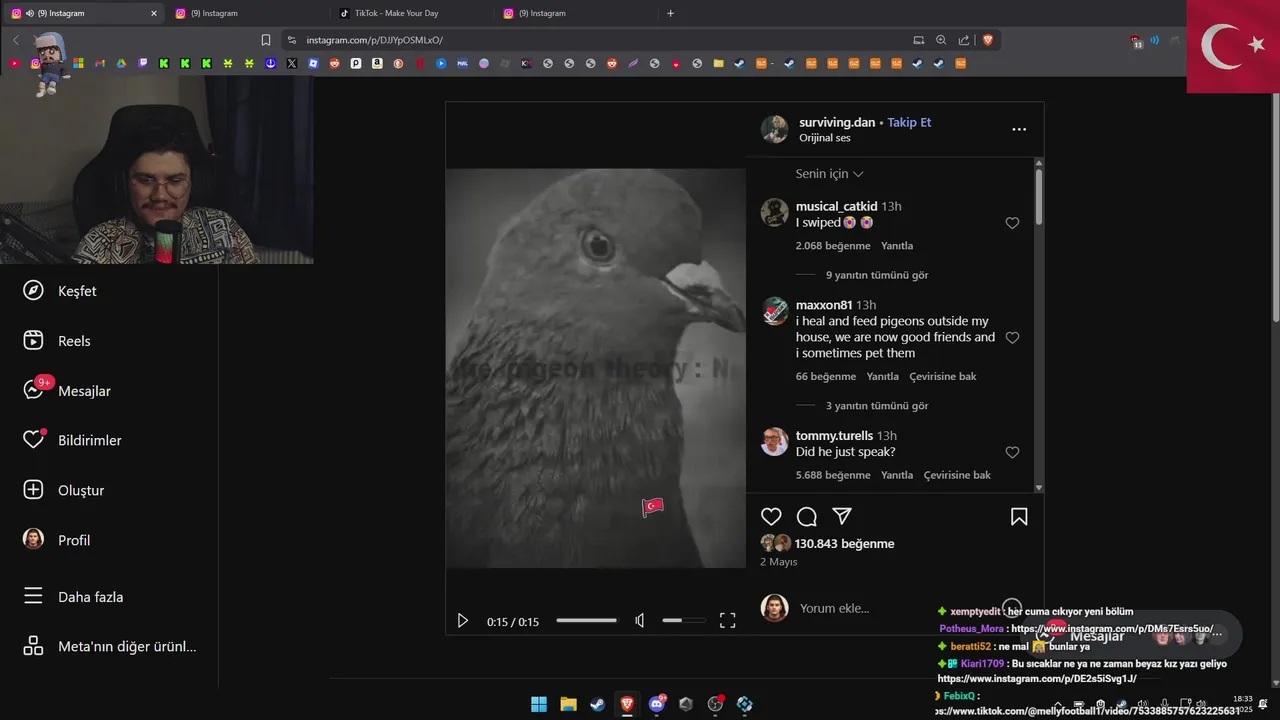Open surviving.dan avatar in post header
Image resolution: width=1280 pixels, height=720 pixels.
coord(775,129)
